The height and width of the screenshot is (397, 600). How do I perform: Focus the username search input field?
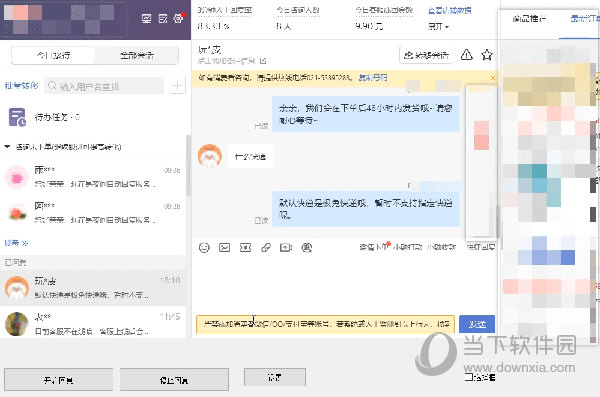(x=104, y=86)
